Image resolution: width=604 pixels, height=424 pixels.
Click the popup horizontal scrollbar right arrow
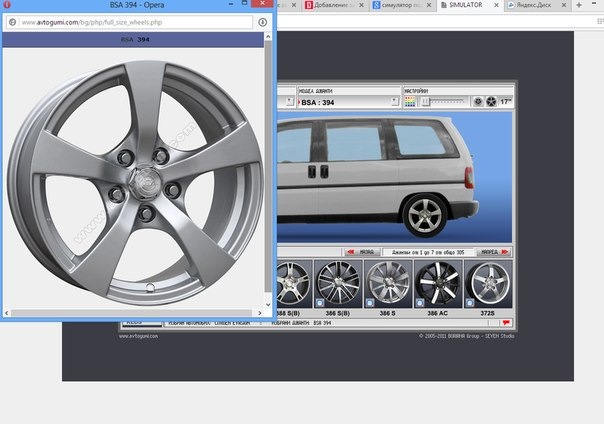pos(260,313)
